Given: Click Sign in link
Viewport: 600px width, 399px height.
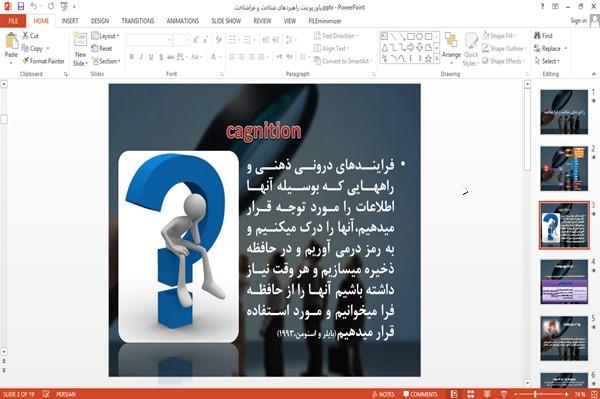Looking at the screenshot, I should [578, 21].
